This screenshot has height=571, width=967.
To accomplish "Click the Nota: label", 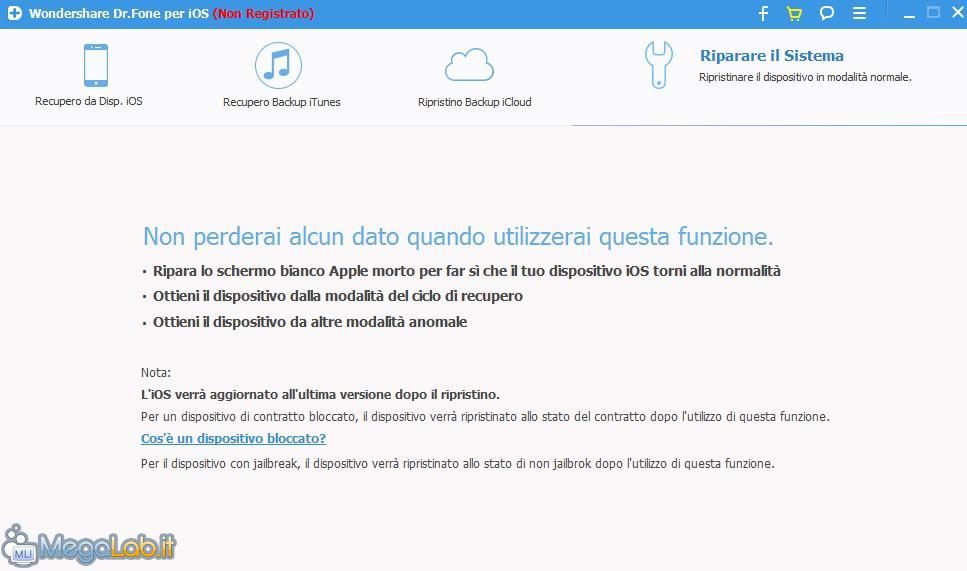I will [x=155, y=372].
